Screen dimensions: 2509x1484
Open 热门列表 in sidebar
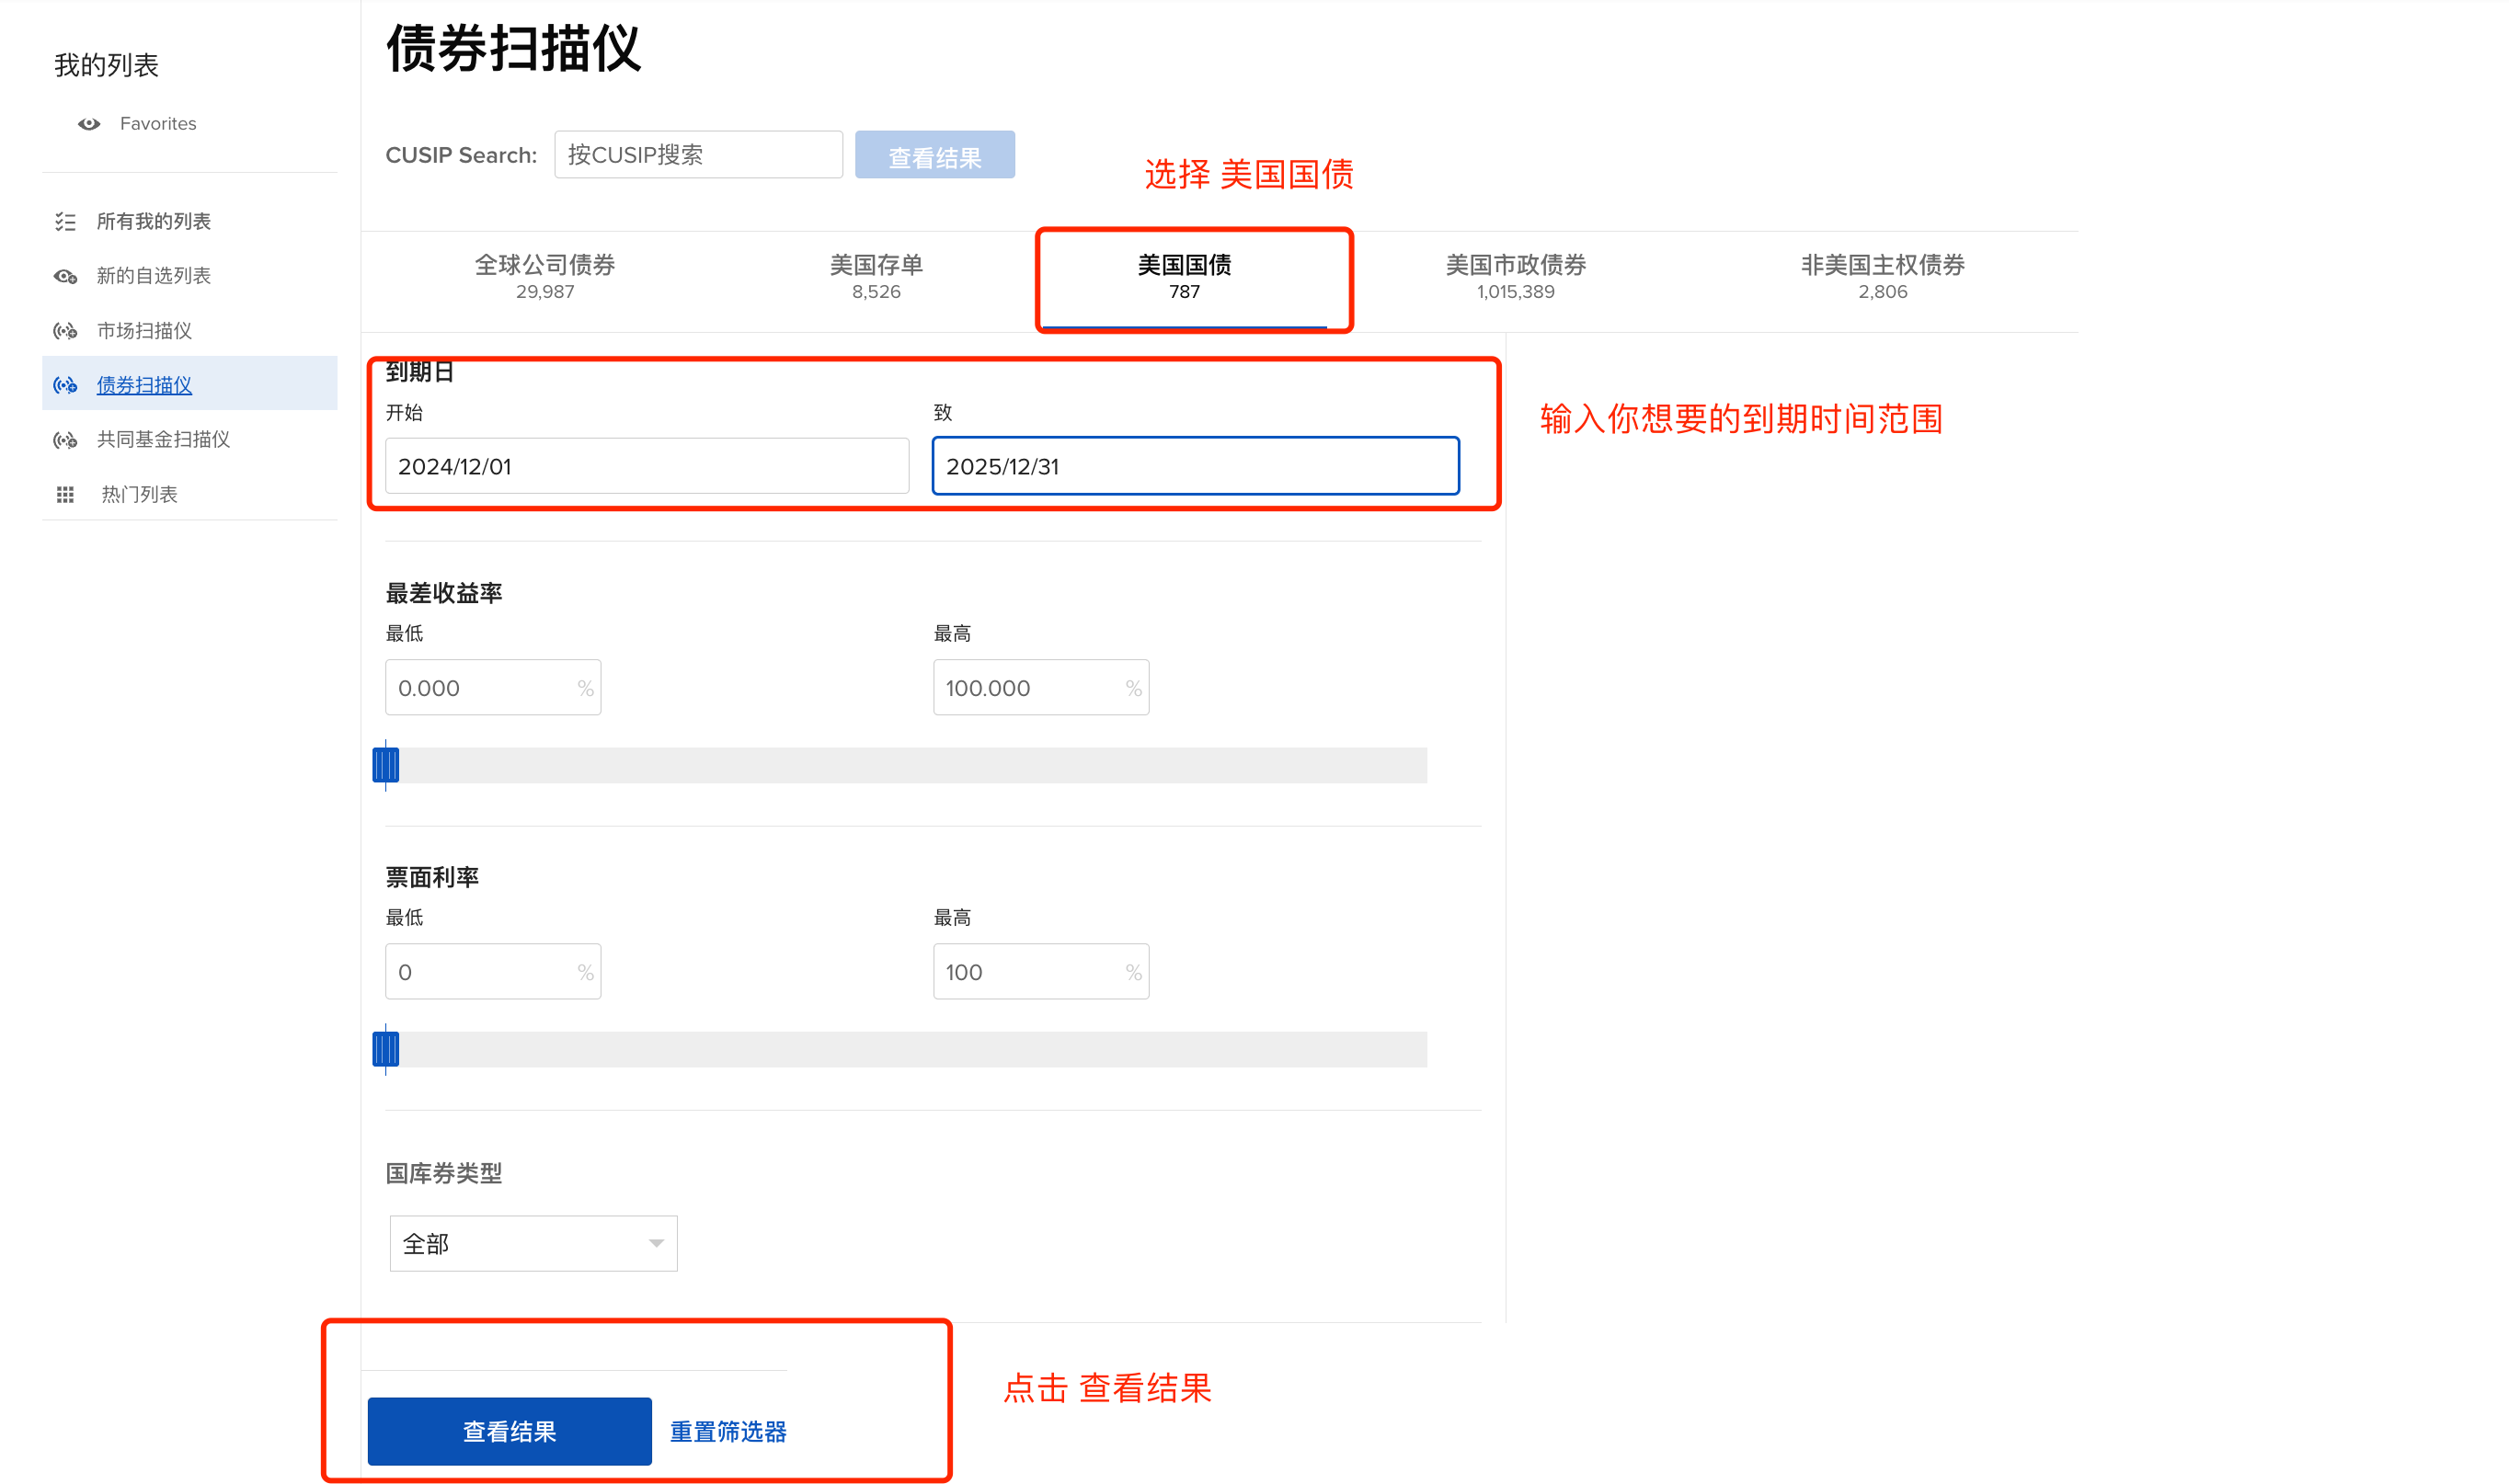tap(139, 495)
